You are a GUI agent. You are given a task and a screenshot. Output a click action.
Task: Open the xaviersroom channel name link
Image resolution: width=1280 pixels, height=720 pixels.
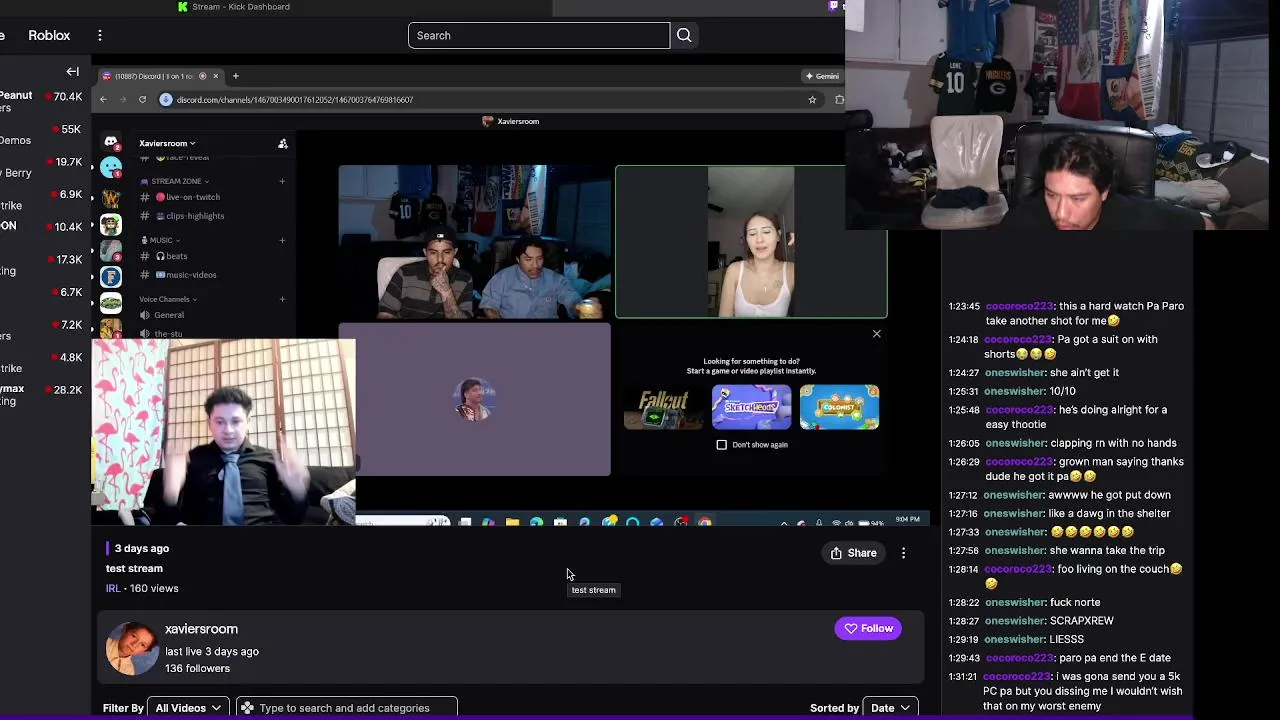pyautogui.click(x=201, y=629)
